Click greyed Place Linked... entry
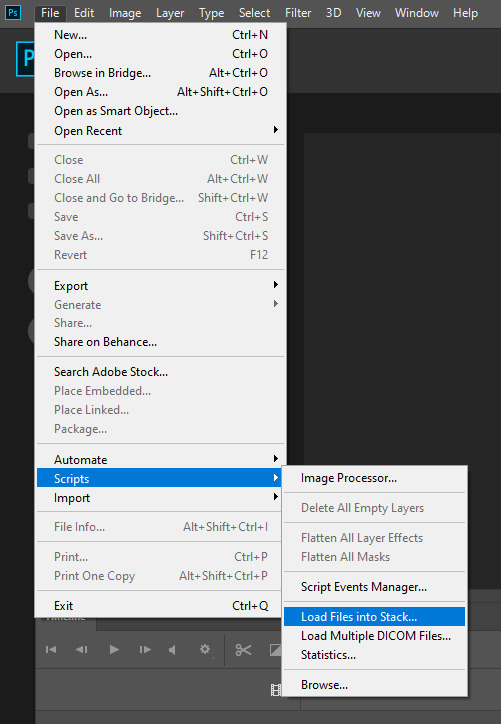501x724 pixels. (160, 410)
